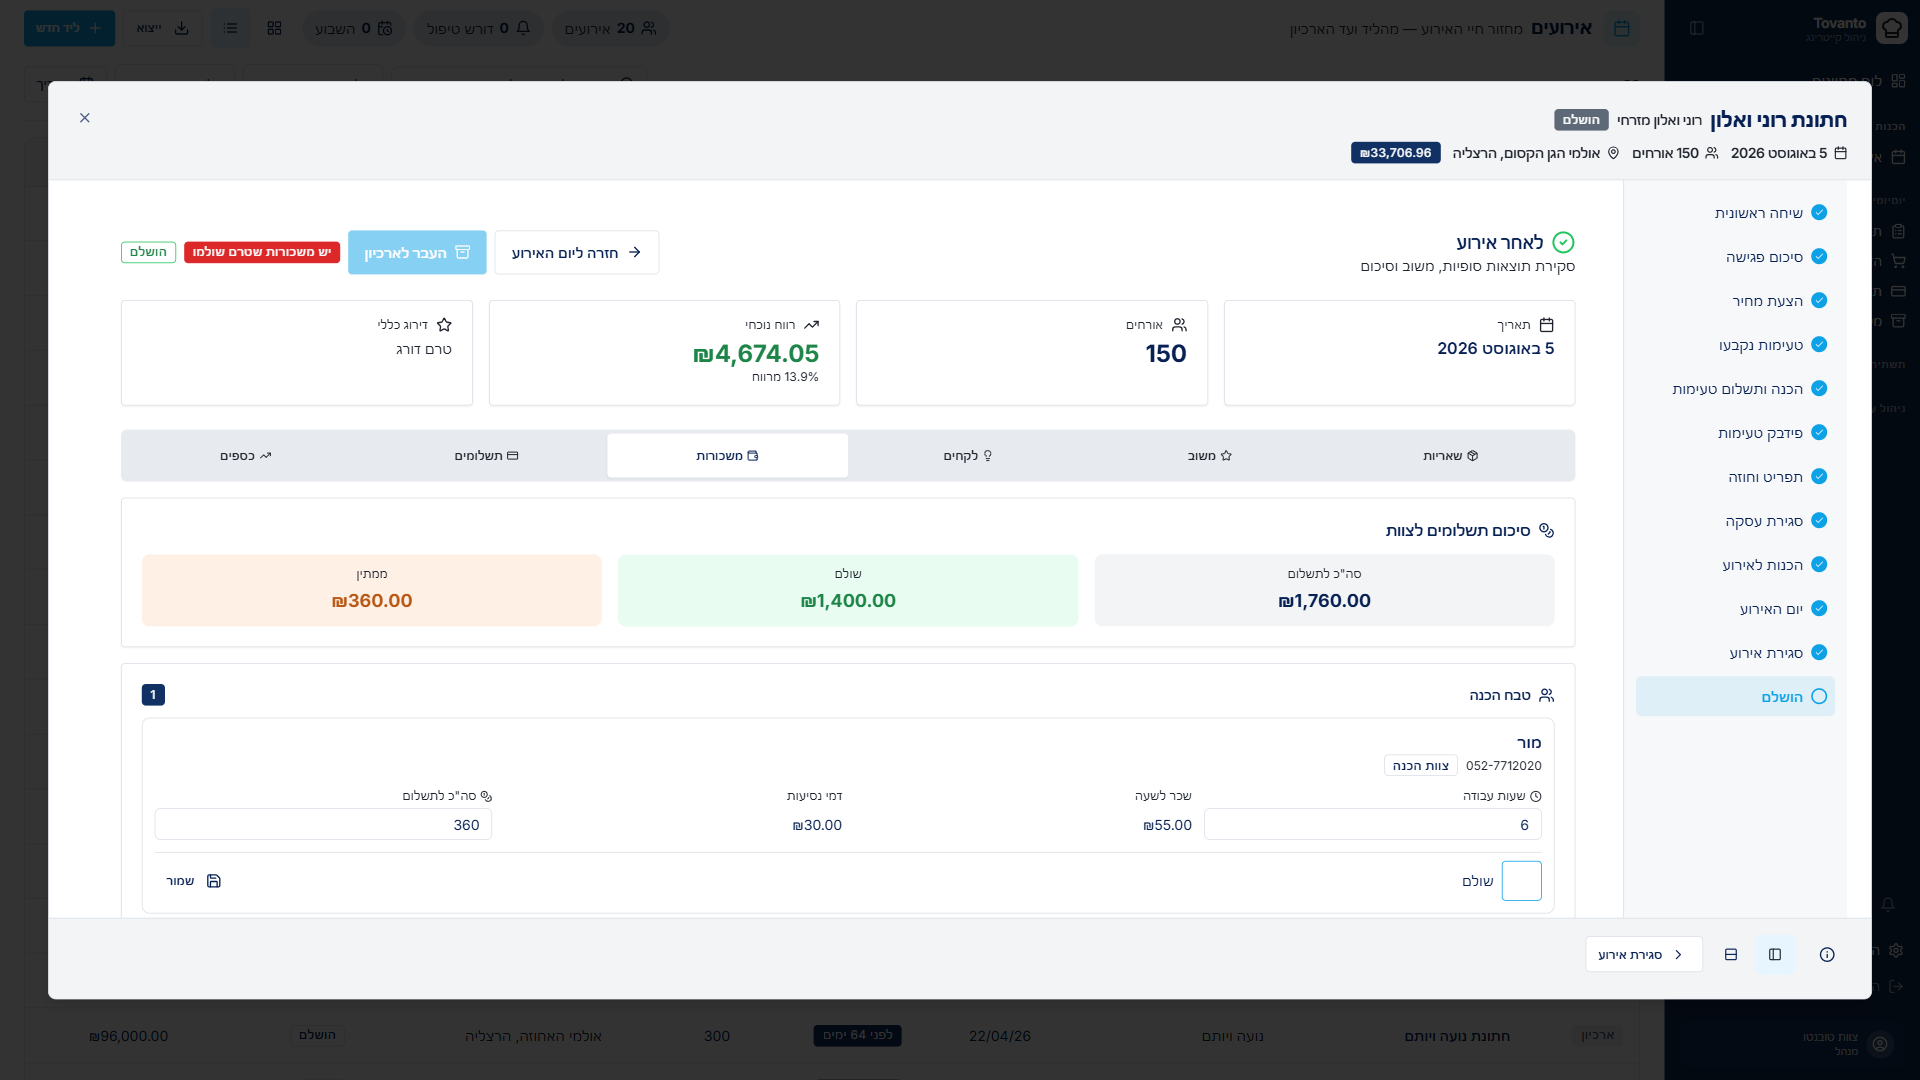Select the list view icon in top toolbar

click(x=231, y=28)
